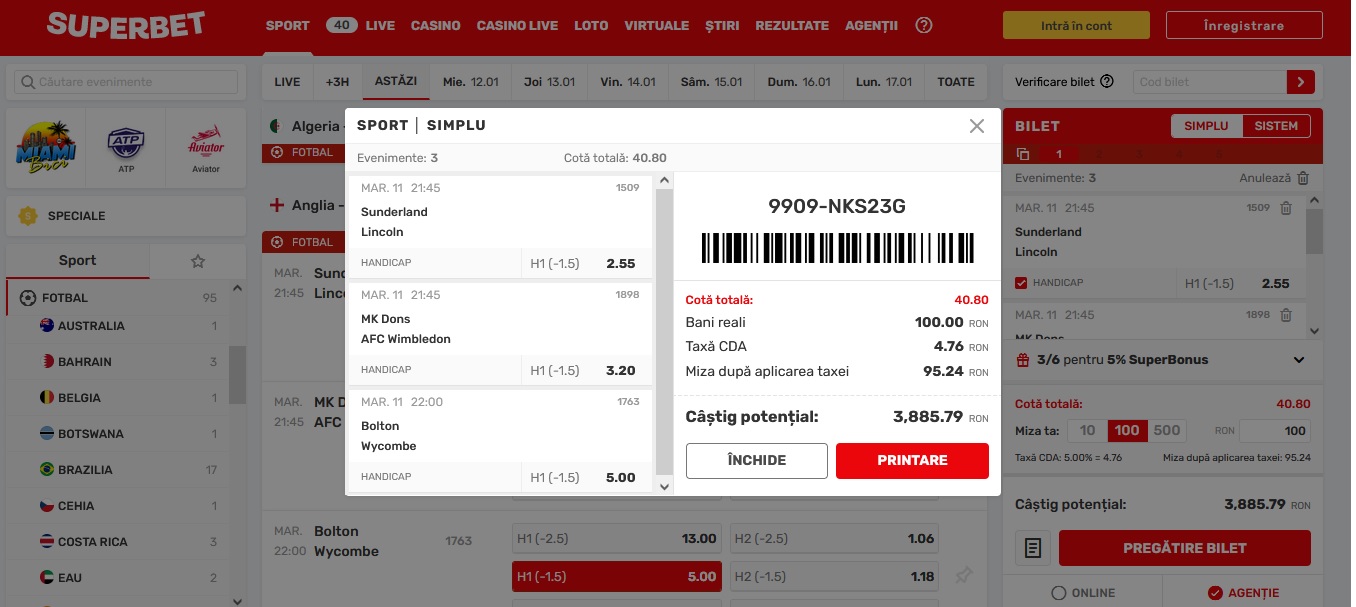The height and width of the screenshot is (607, 1356).
Task: Click the Intră în cont login button
Action: tap(1076, 26)
